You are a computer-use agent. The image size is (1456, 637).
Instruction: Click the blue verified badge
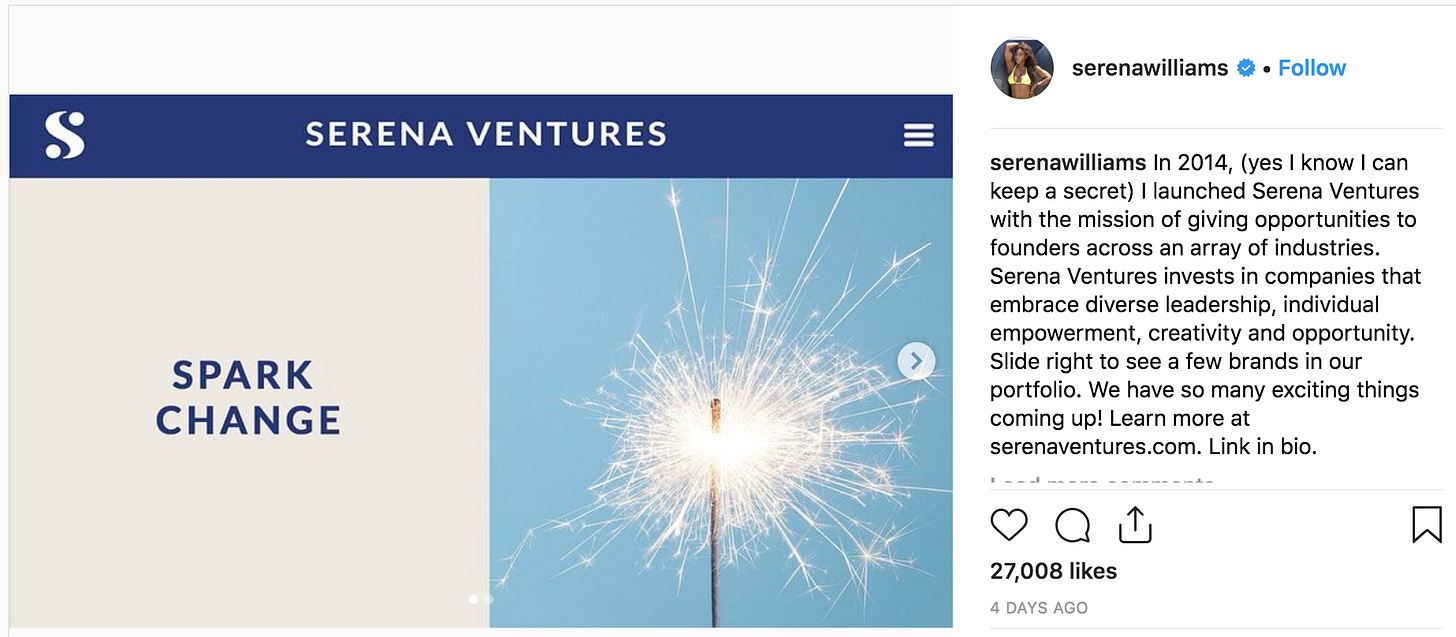pyautogui.click(x=1246, y=68)
